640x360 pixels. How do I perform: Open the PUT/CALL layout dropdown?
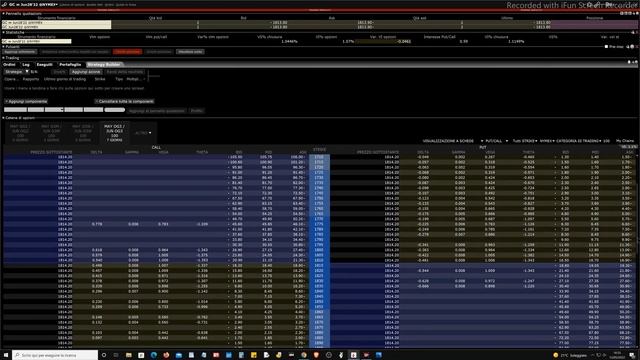pyautogui.click(x=496, y=141)
